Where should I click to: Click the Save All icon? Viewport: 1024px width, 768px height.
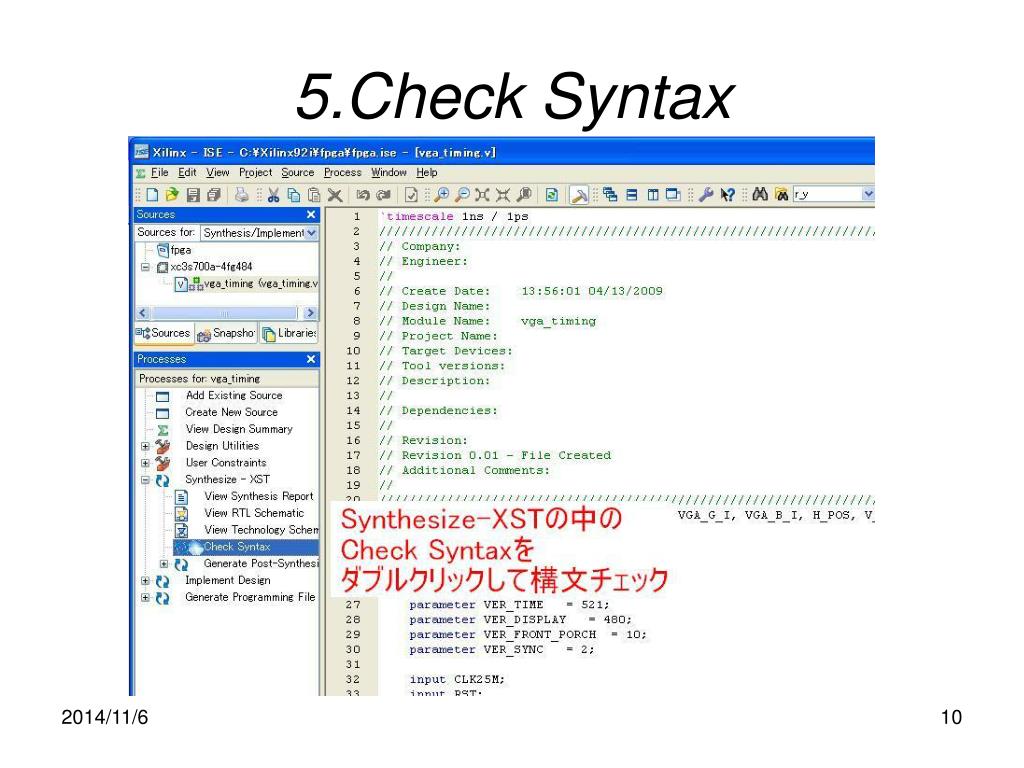(x=214, y=195)
